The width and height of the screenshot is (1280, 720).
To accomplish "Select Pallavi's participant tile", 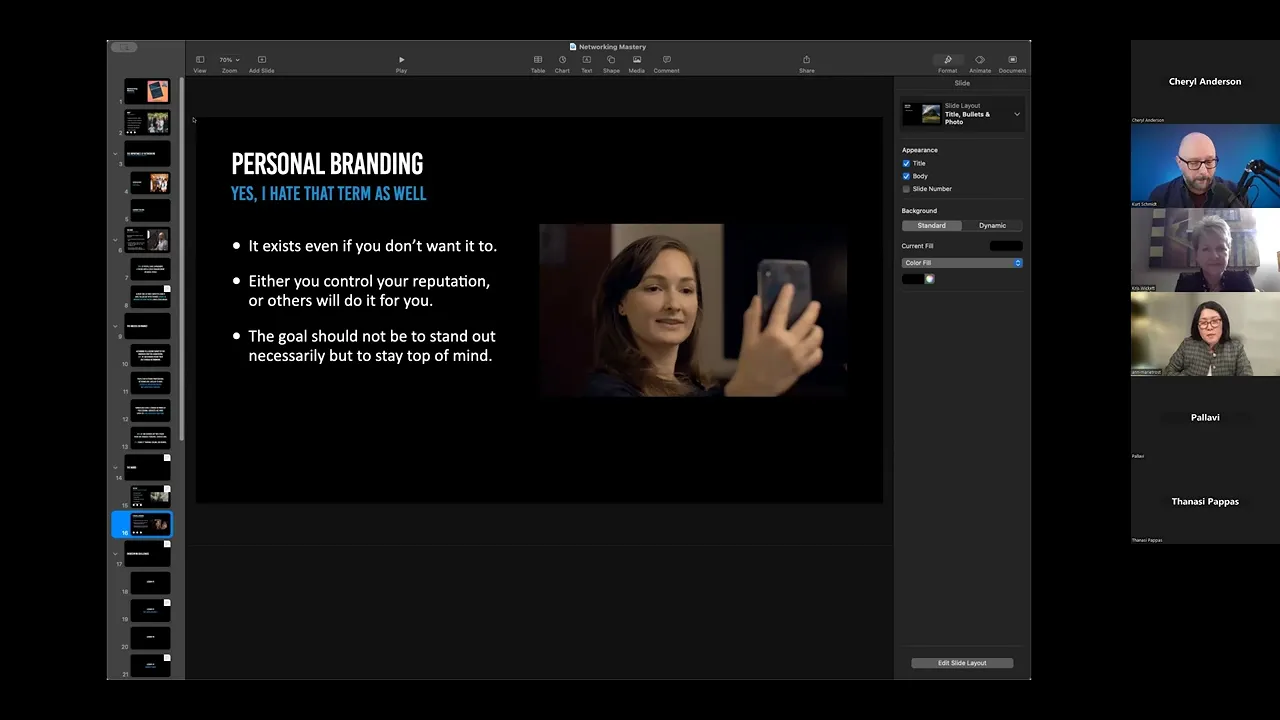I will pyautogui.click(x=1205, y=418).
